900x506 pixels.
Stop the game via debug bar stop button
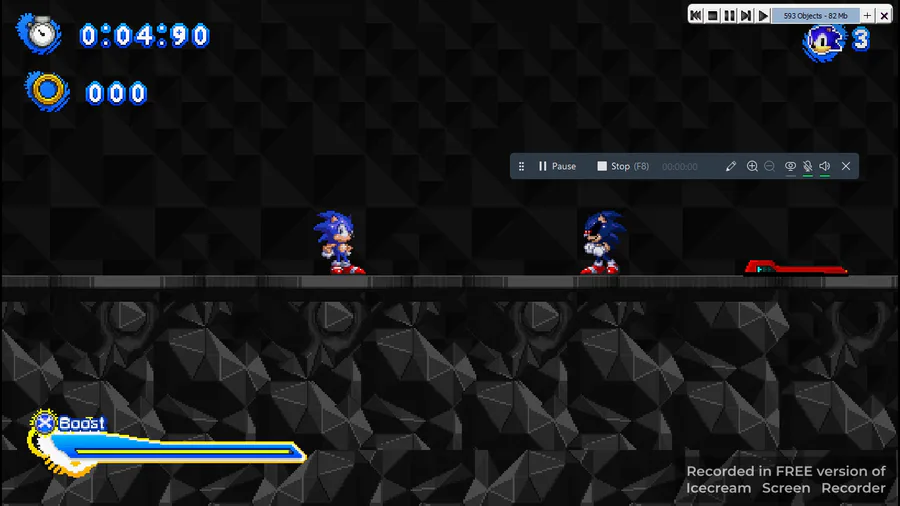[712, 15]
